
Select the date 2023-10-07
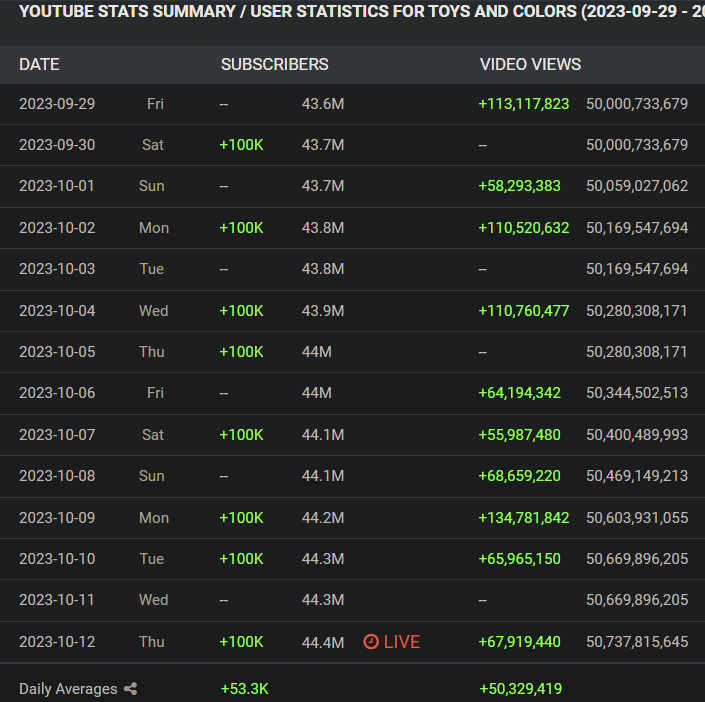click(x=57, y=435)
